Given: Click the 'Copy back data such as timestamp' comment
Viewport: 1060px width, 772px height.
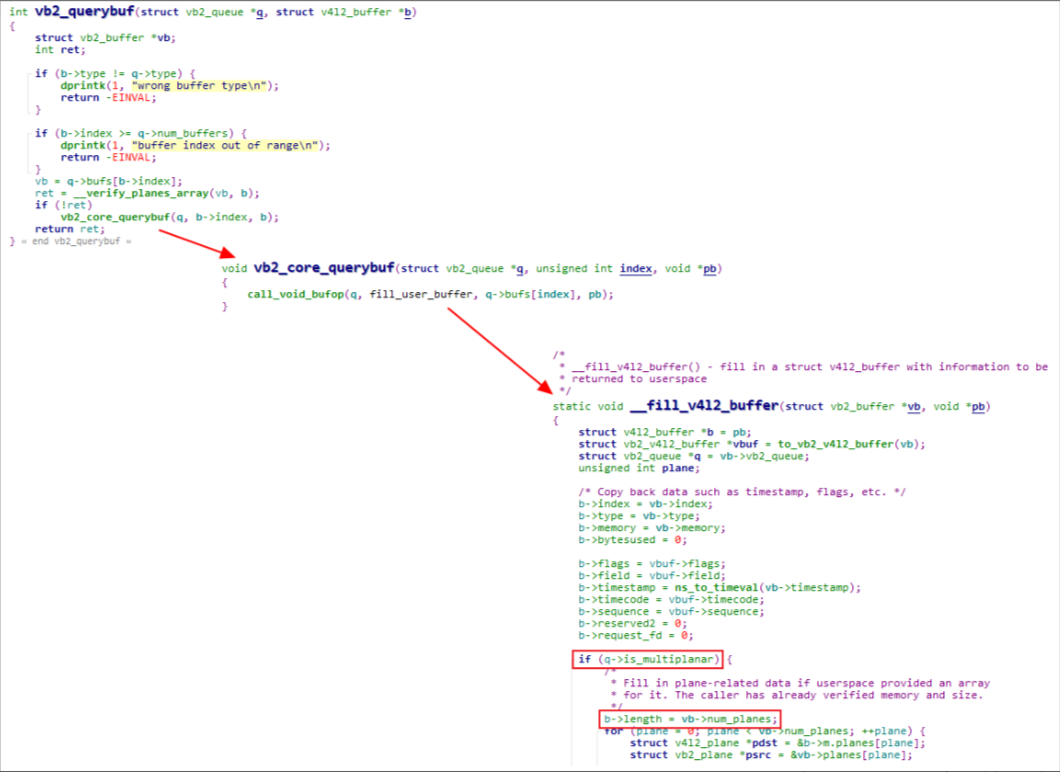Looking at the screenshot, I should 742,492.
